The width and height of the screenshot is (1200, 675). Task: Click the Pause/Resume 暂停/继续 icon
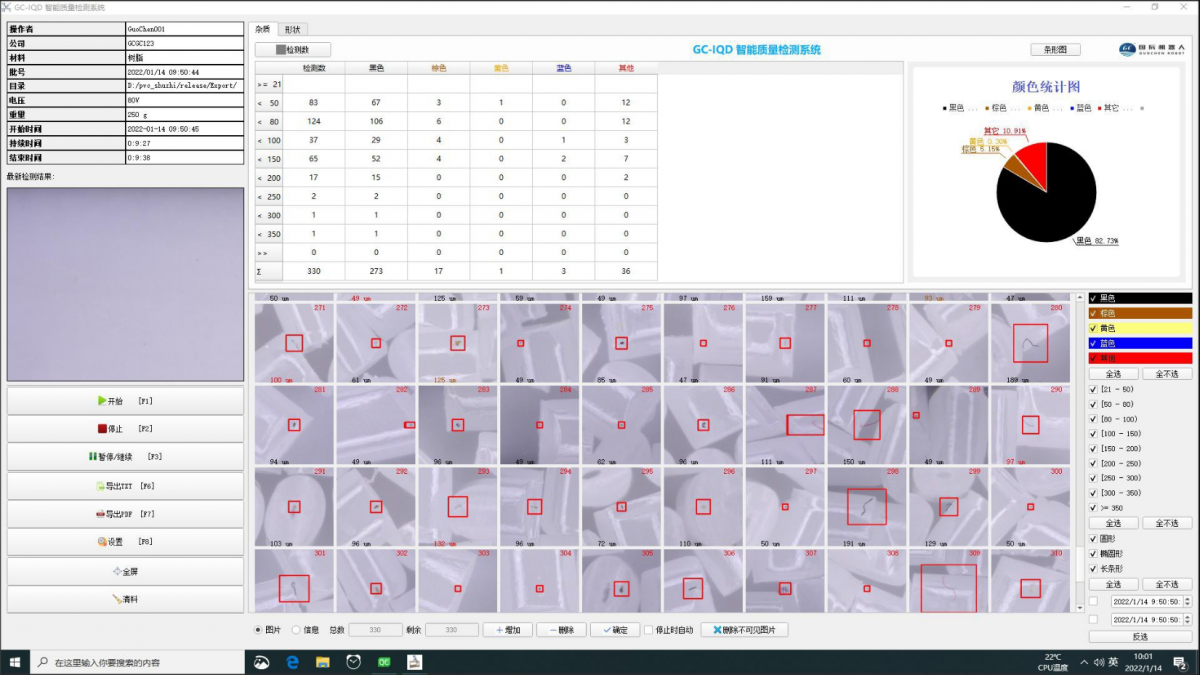(93, 457)
